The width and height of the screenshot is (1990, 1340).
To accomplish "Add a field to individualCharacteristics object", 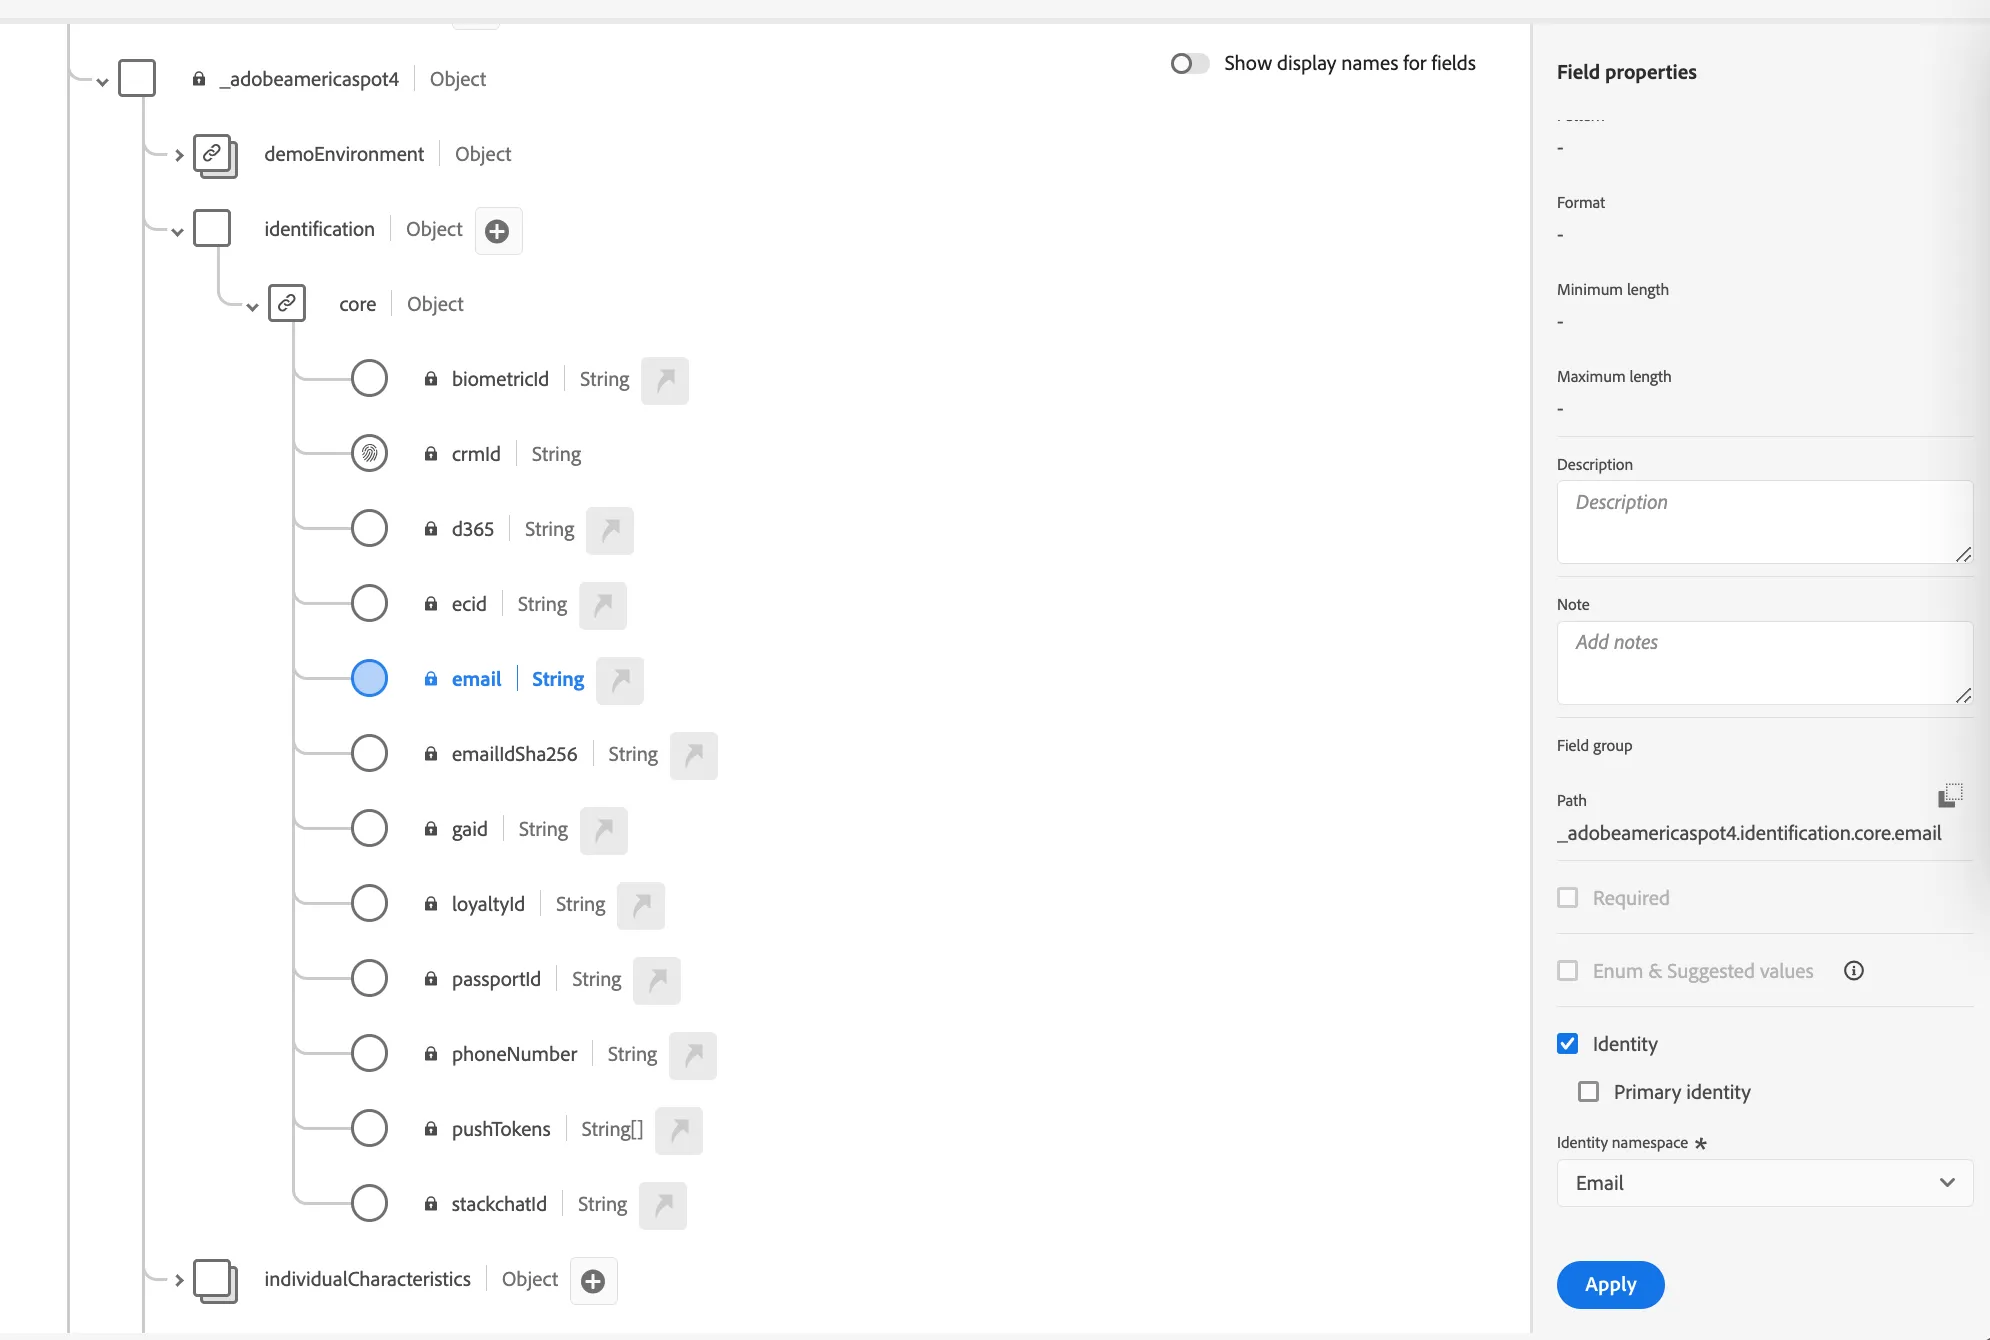I will point(594,1281).
